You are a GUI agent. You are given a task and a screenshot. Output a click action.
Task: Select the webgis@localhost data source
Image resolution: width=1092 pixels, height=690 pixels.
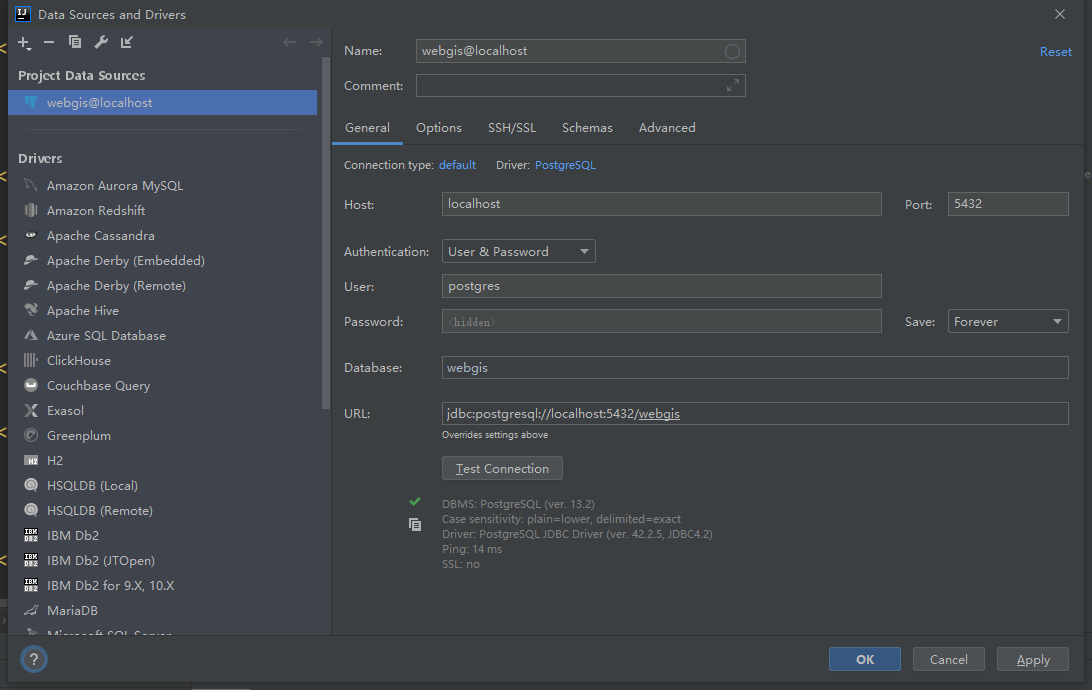point(162,102)
